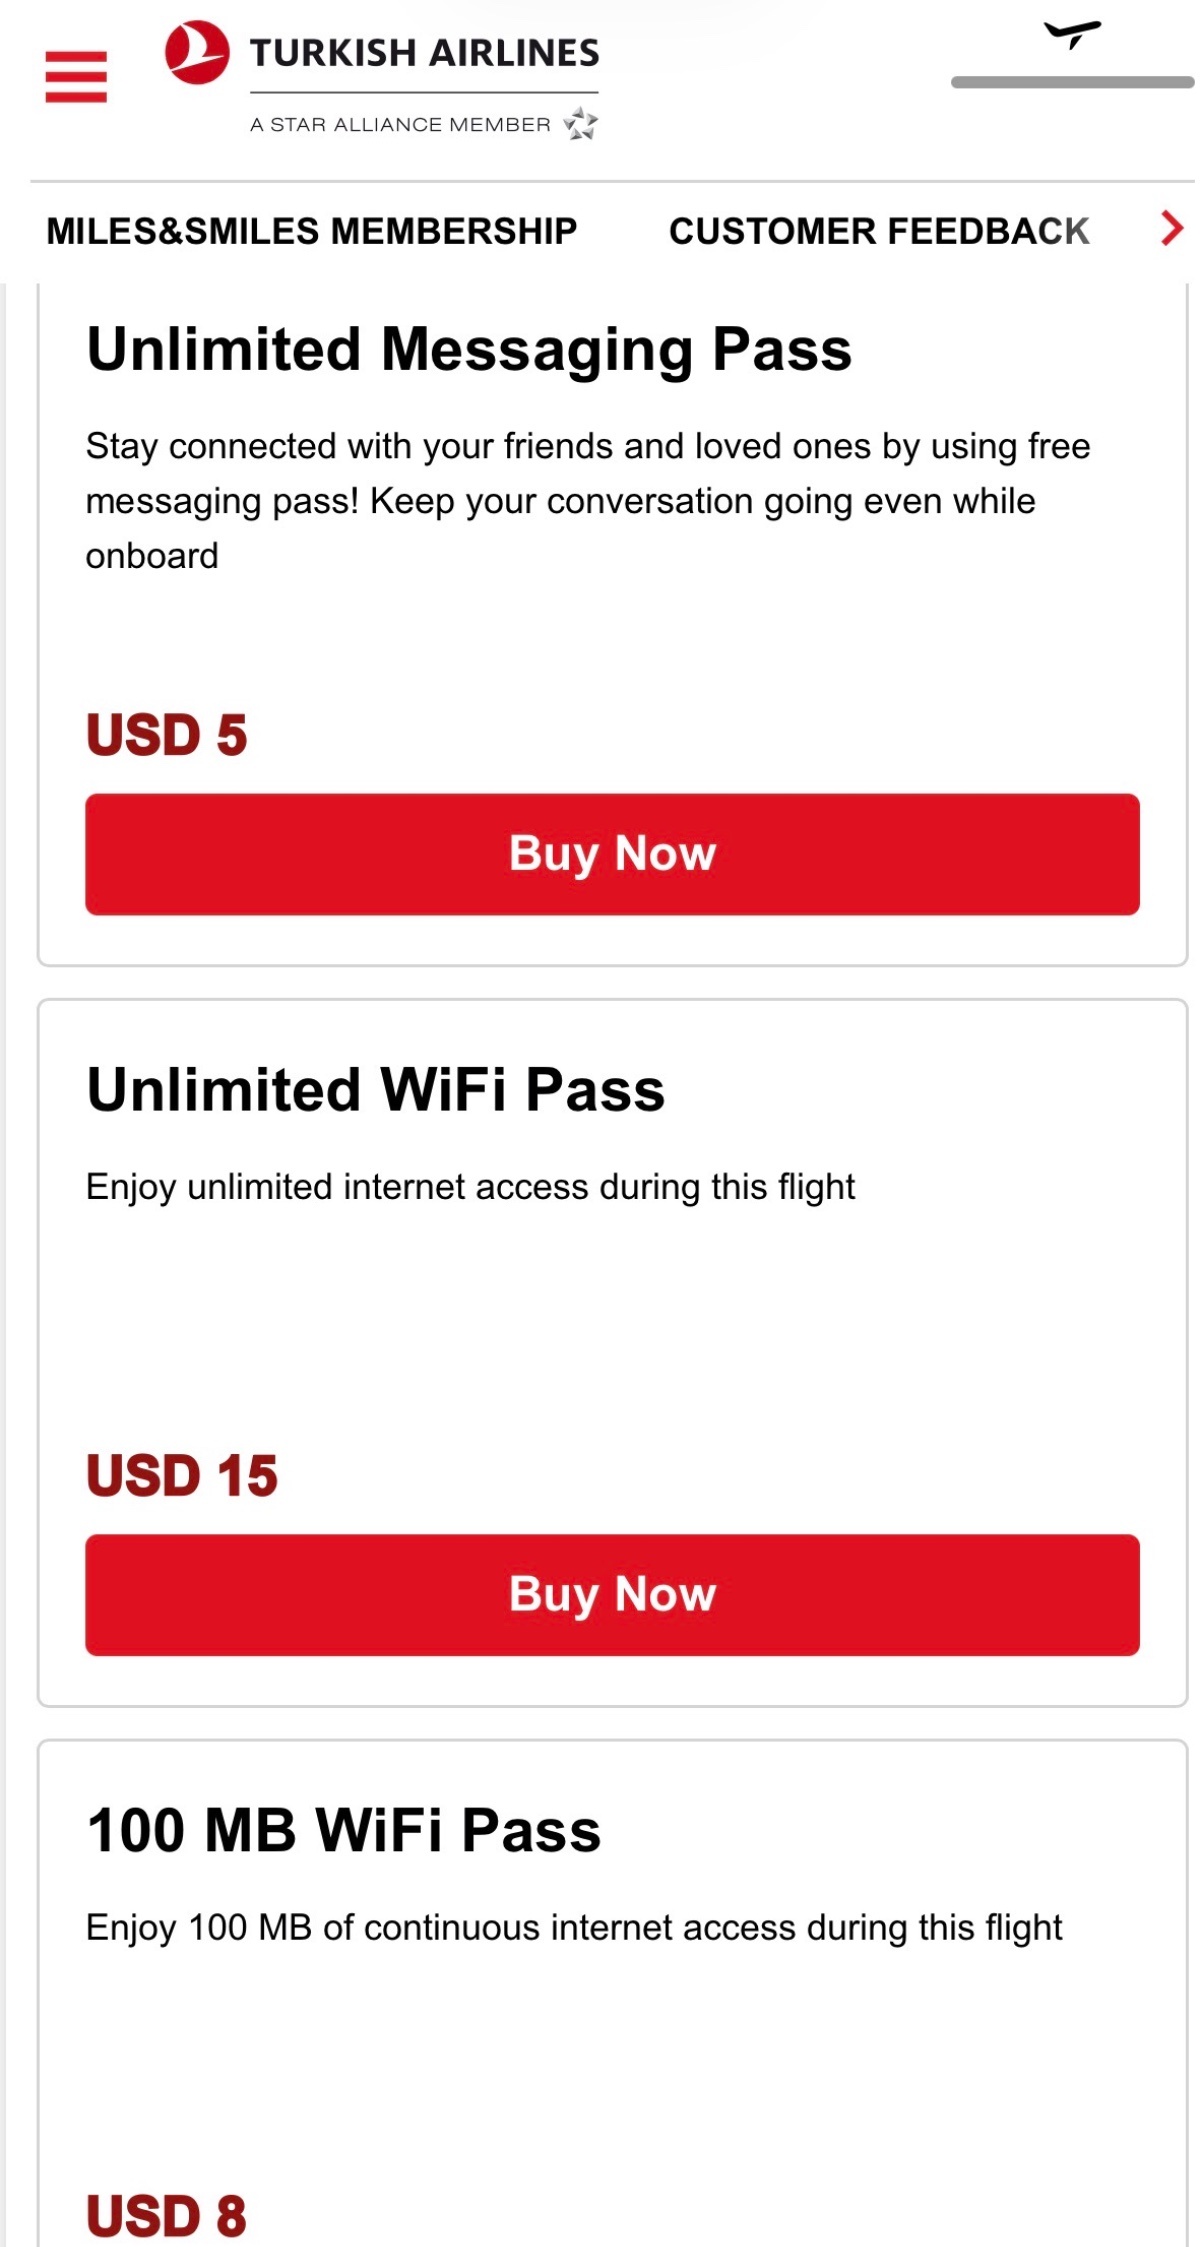1200x2247 pixels.
Task: Click the grey flight progress bar
Action: tap(1072, 82)
